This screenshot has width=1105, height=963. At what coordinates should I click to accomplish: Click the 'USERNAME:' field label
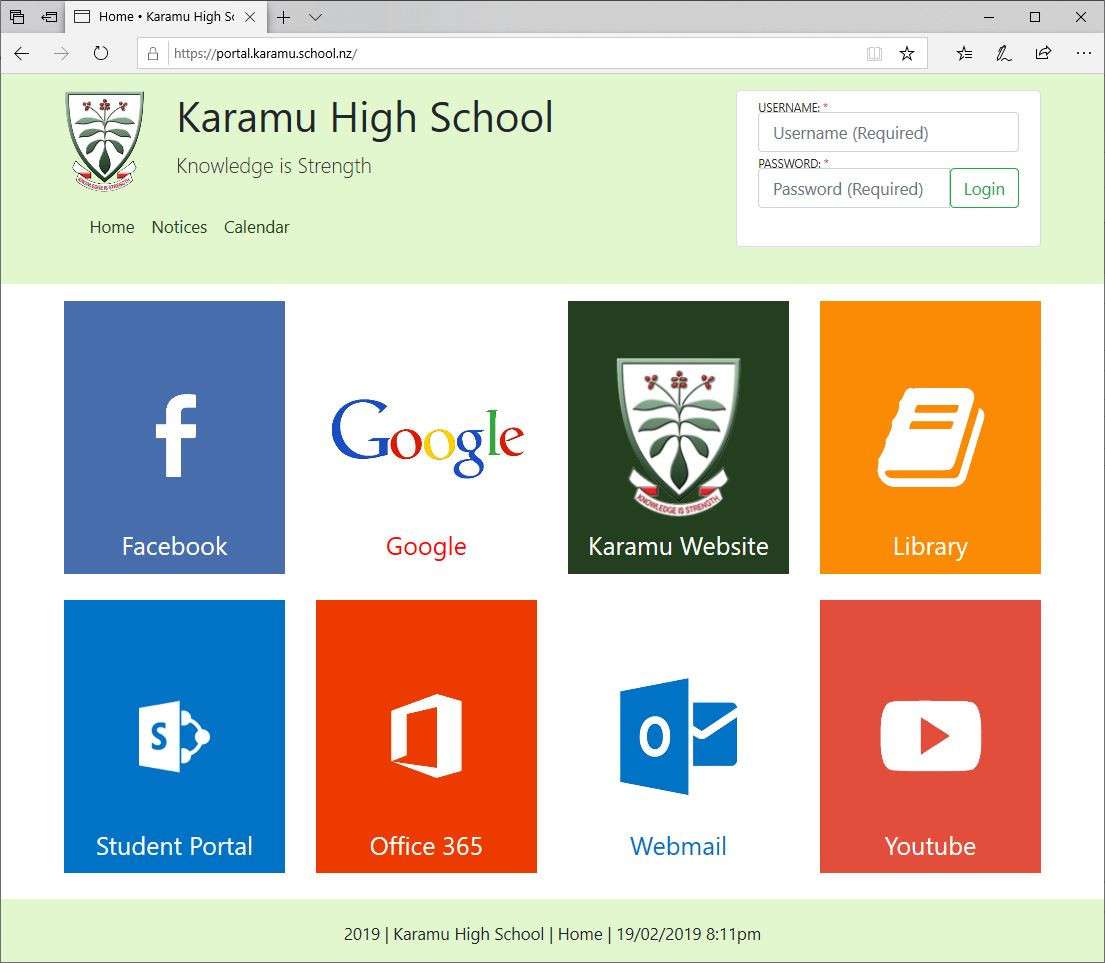(789, 108)
